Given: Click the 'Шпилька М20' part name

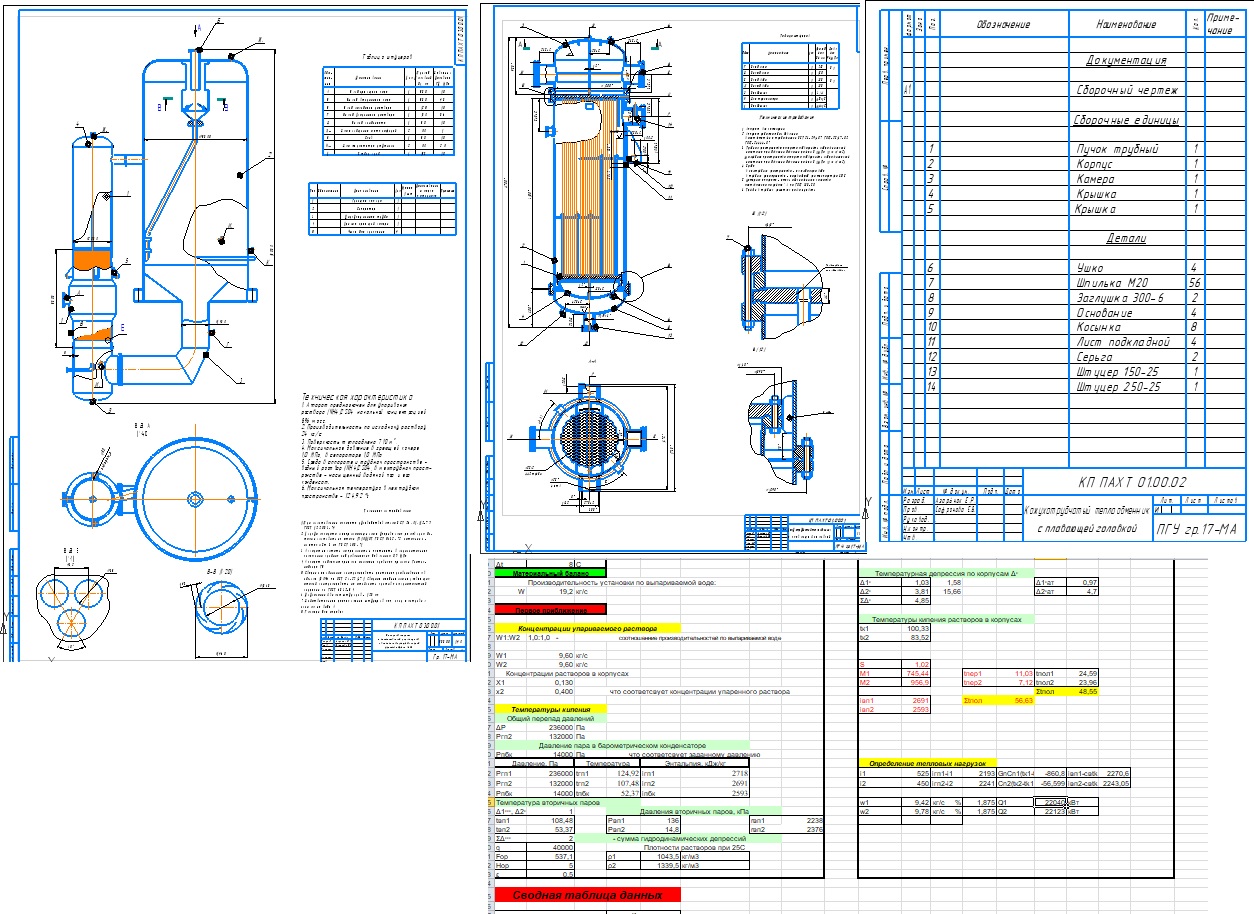Looking at the screenshot, I should 1112,283.
